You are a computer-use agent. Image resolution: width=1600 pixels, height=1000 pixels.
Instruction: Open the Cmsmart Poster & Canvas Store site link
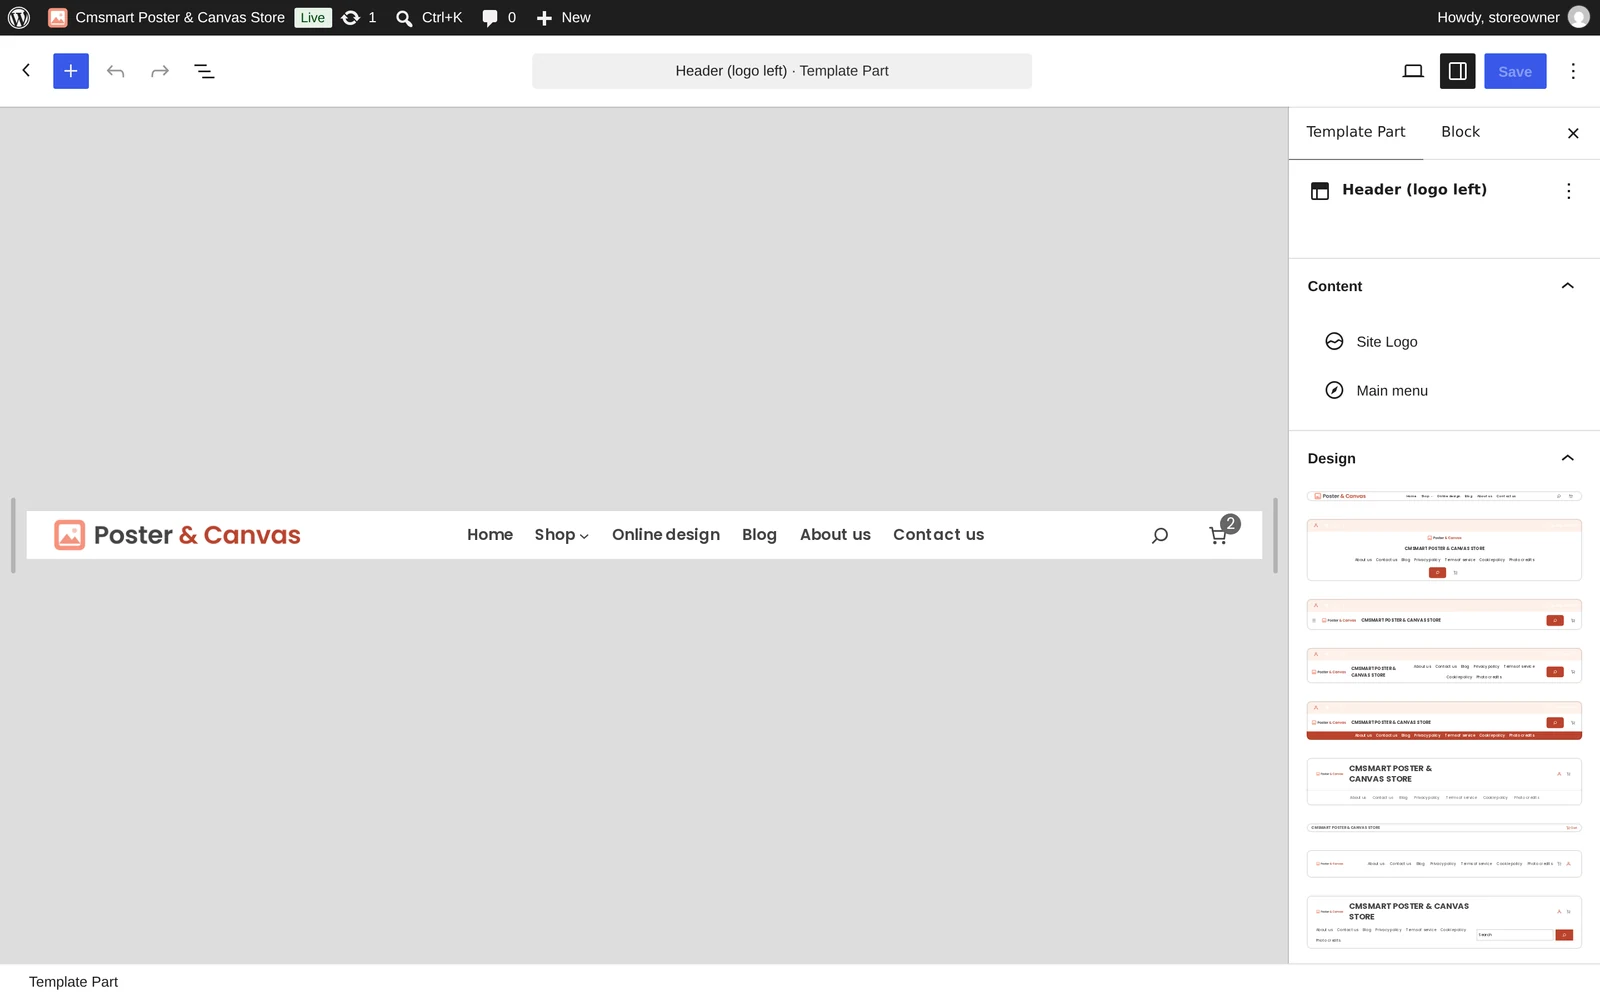(x=166, y=17)
